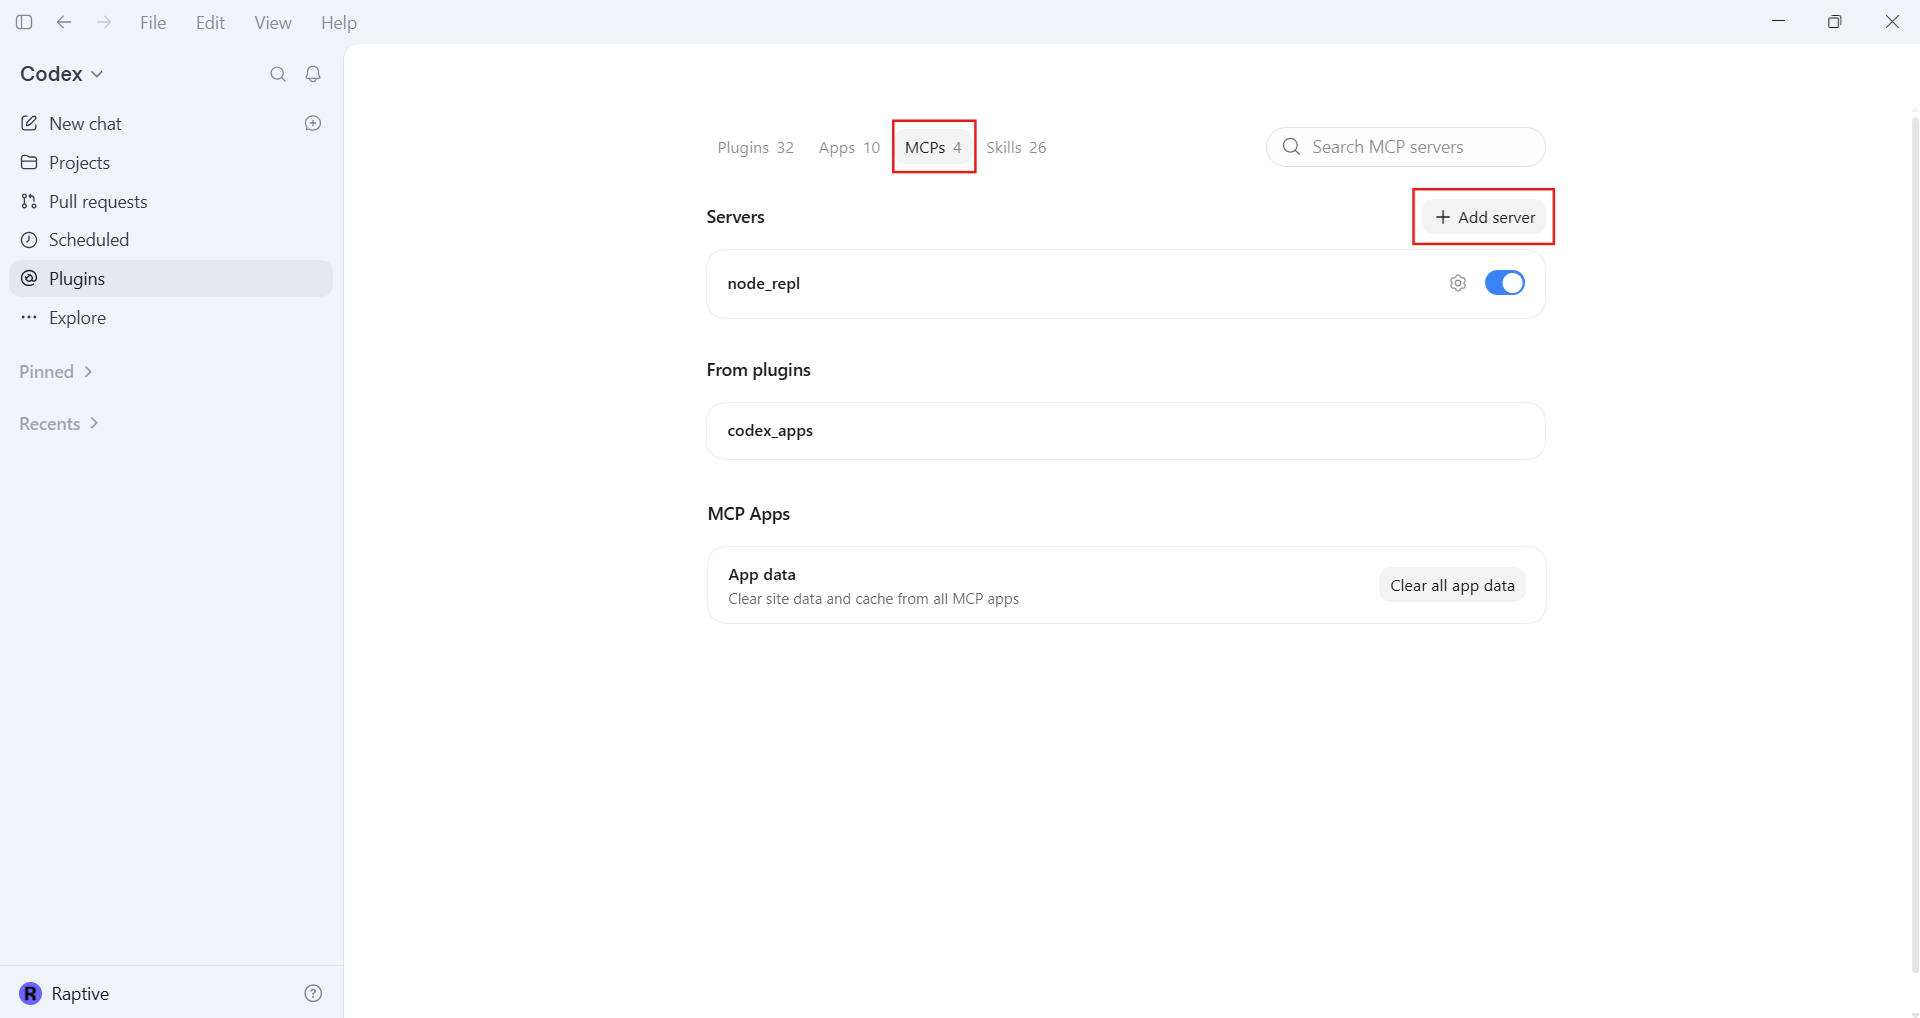This screenshot has height=1018, width=1920.
Task: Click the Add server button
Action: coord(1484,217)
